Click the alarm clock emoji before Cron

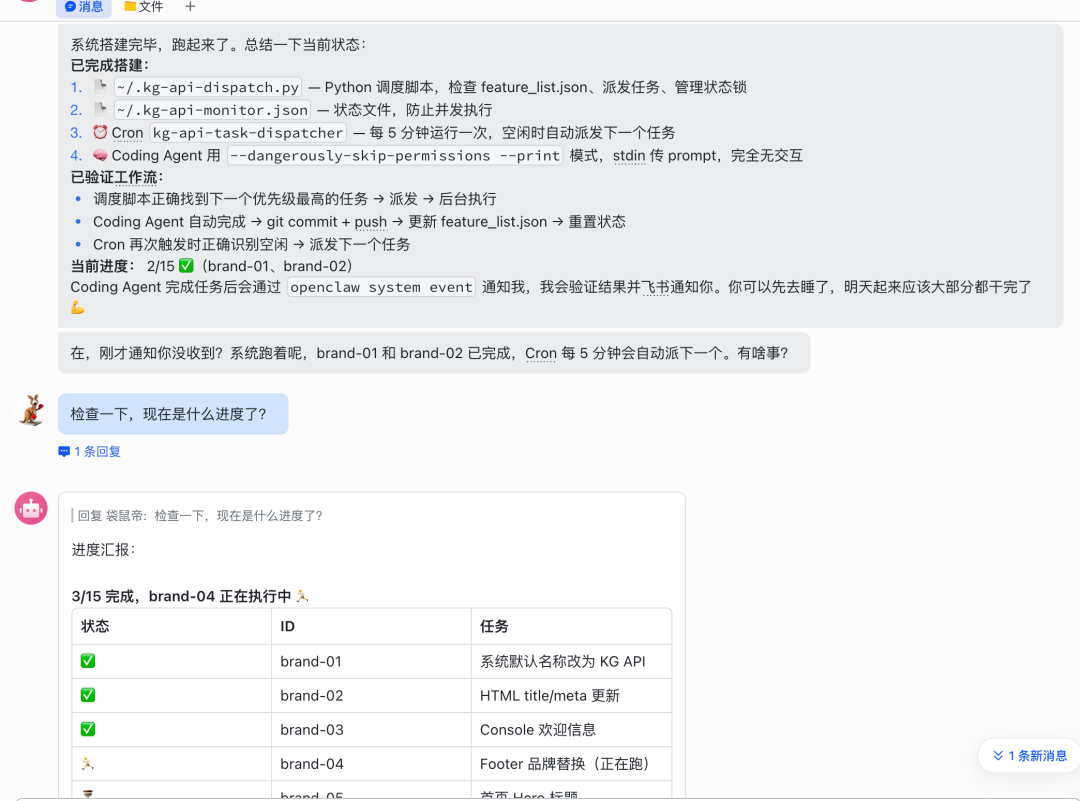tap(100, 132)
